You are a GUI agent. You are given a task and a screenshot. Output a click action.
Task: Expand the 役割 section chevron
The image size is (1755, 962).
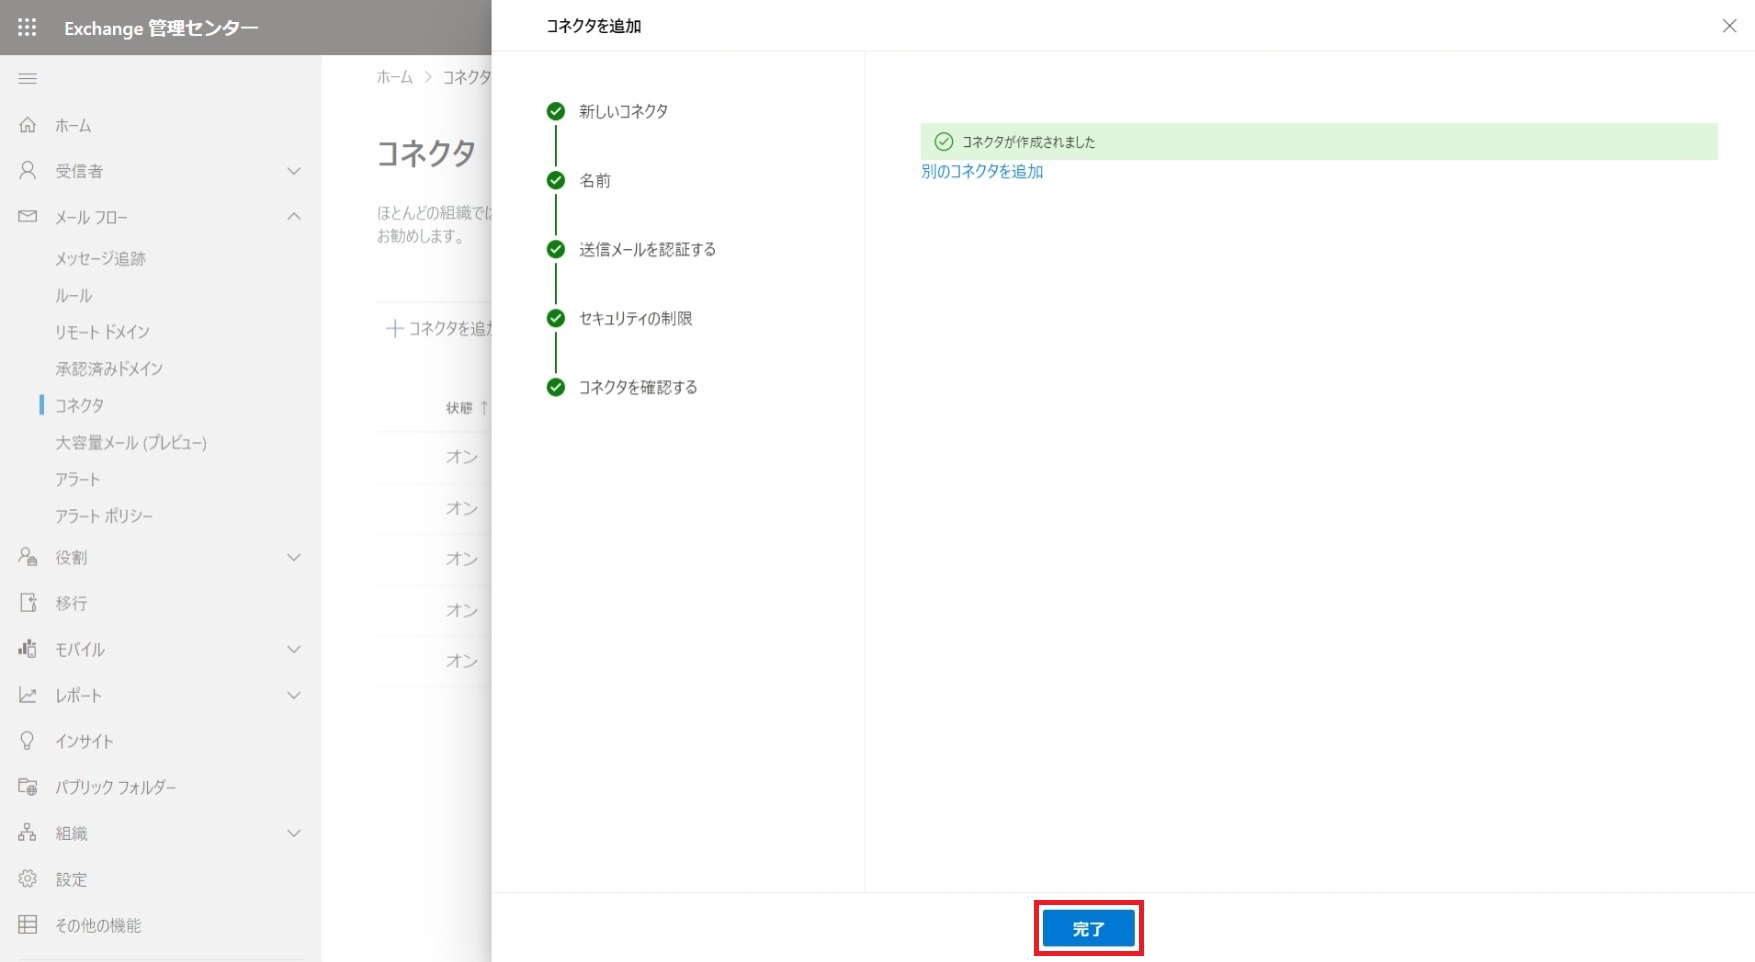click(294, 557)
